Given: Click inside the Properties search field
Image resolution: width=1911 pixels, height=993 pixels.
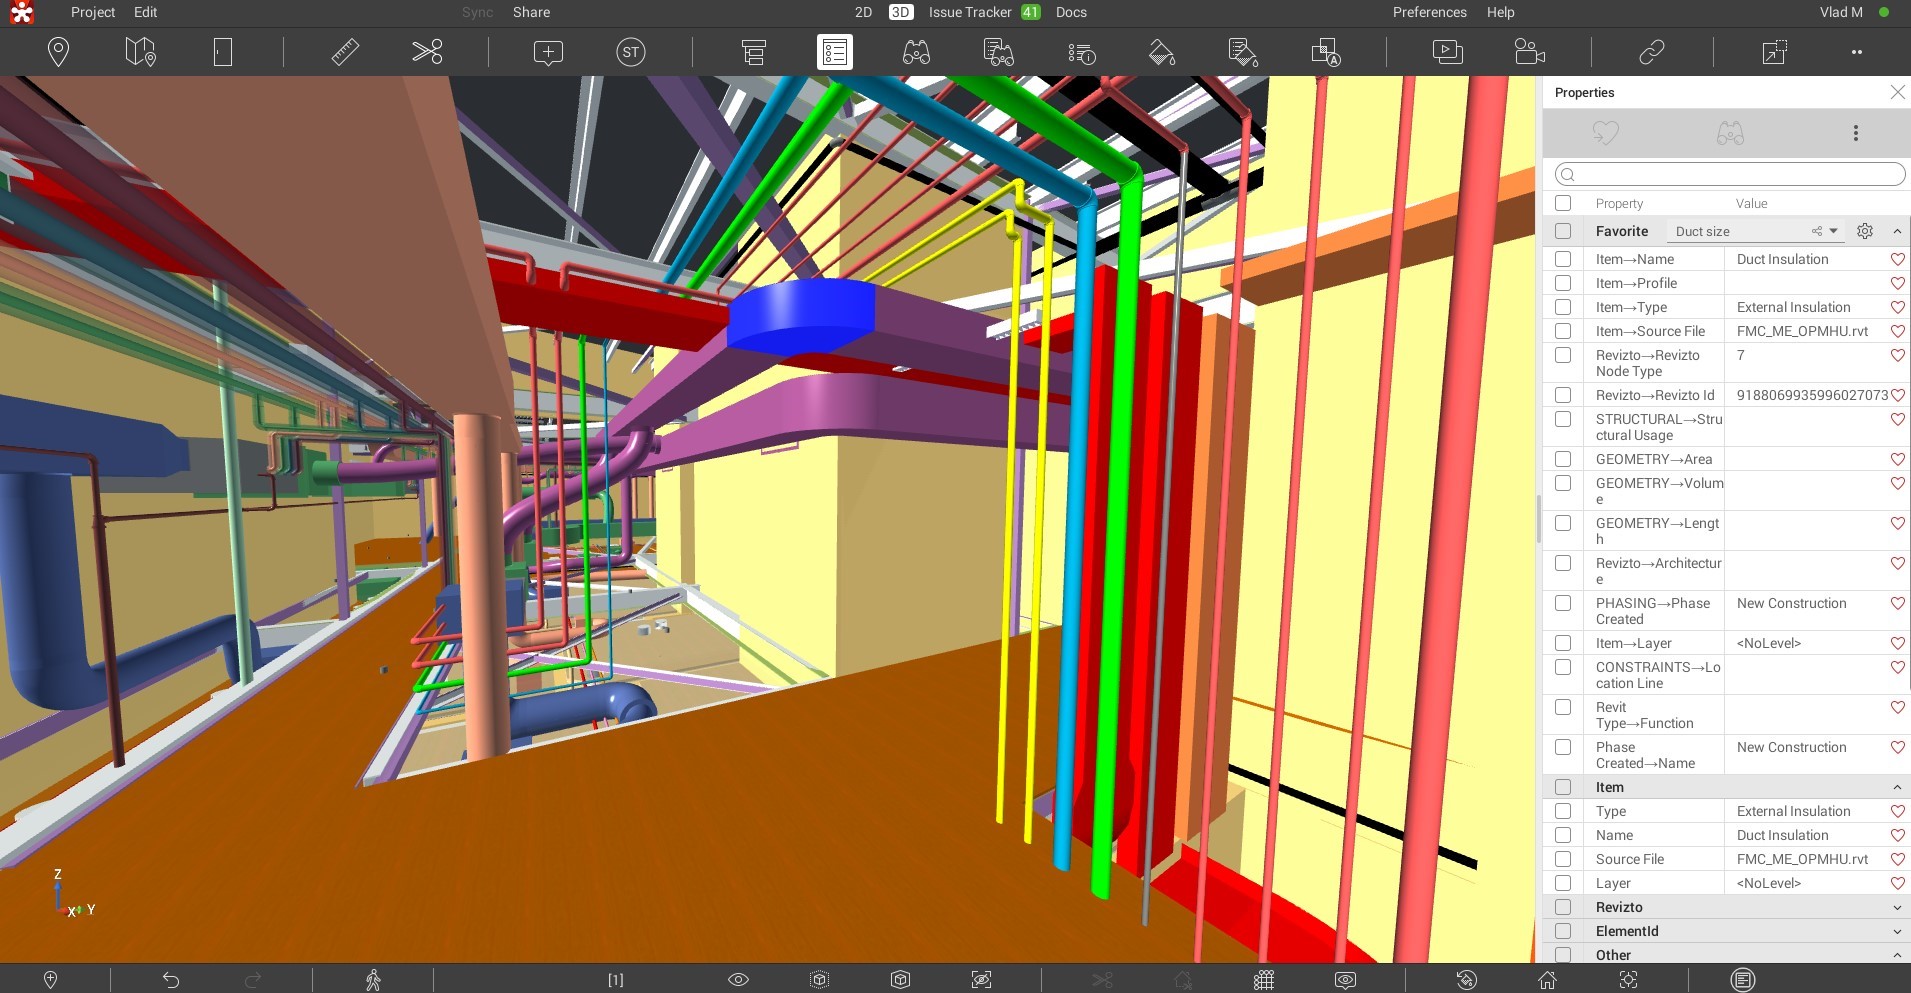Looking at the screenshot, I should (1728, 174).
